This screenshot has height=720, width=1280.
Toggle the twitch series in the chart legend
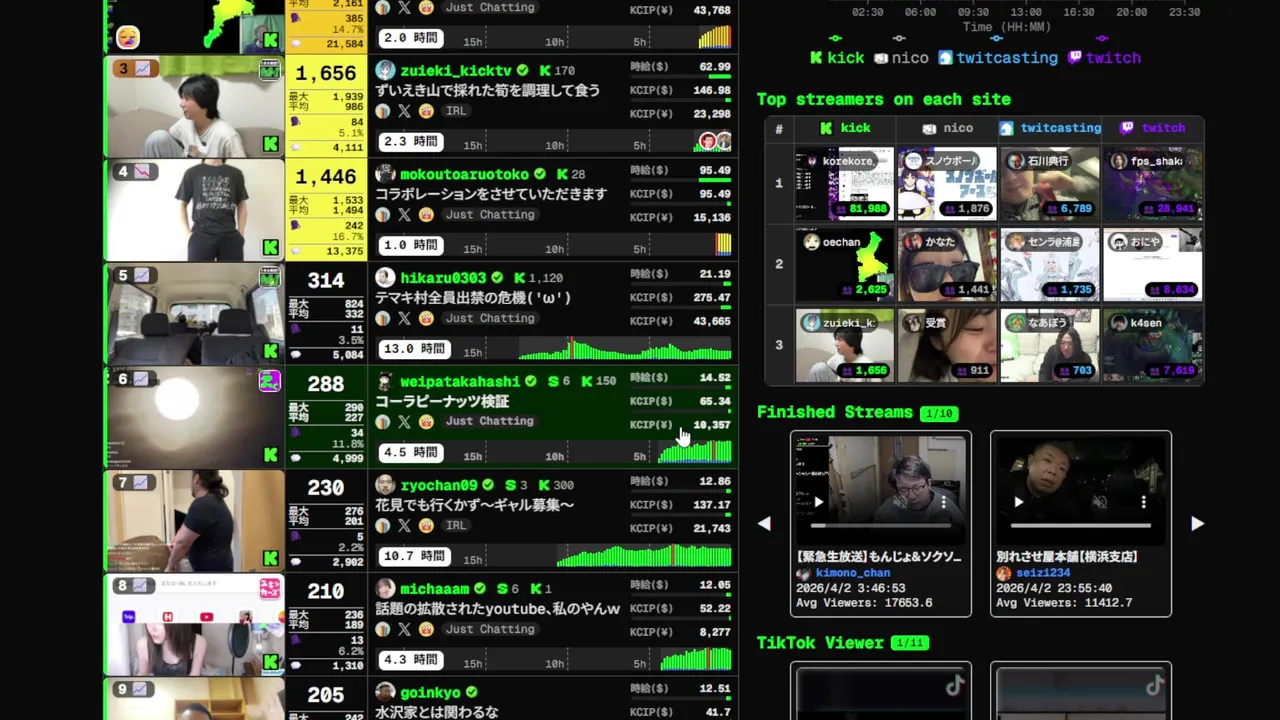(1105, 58)
